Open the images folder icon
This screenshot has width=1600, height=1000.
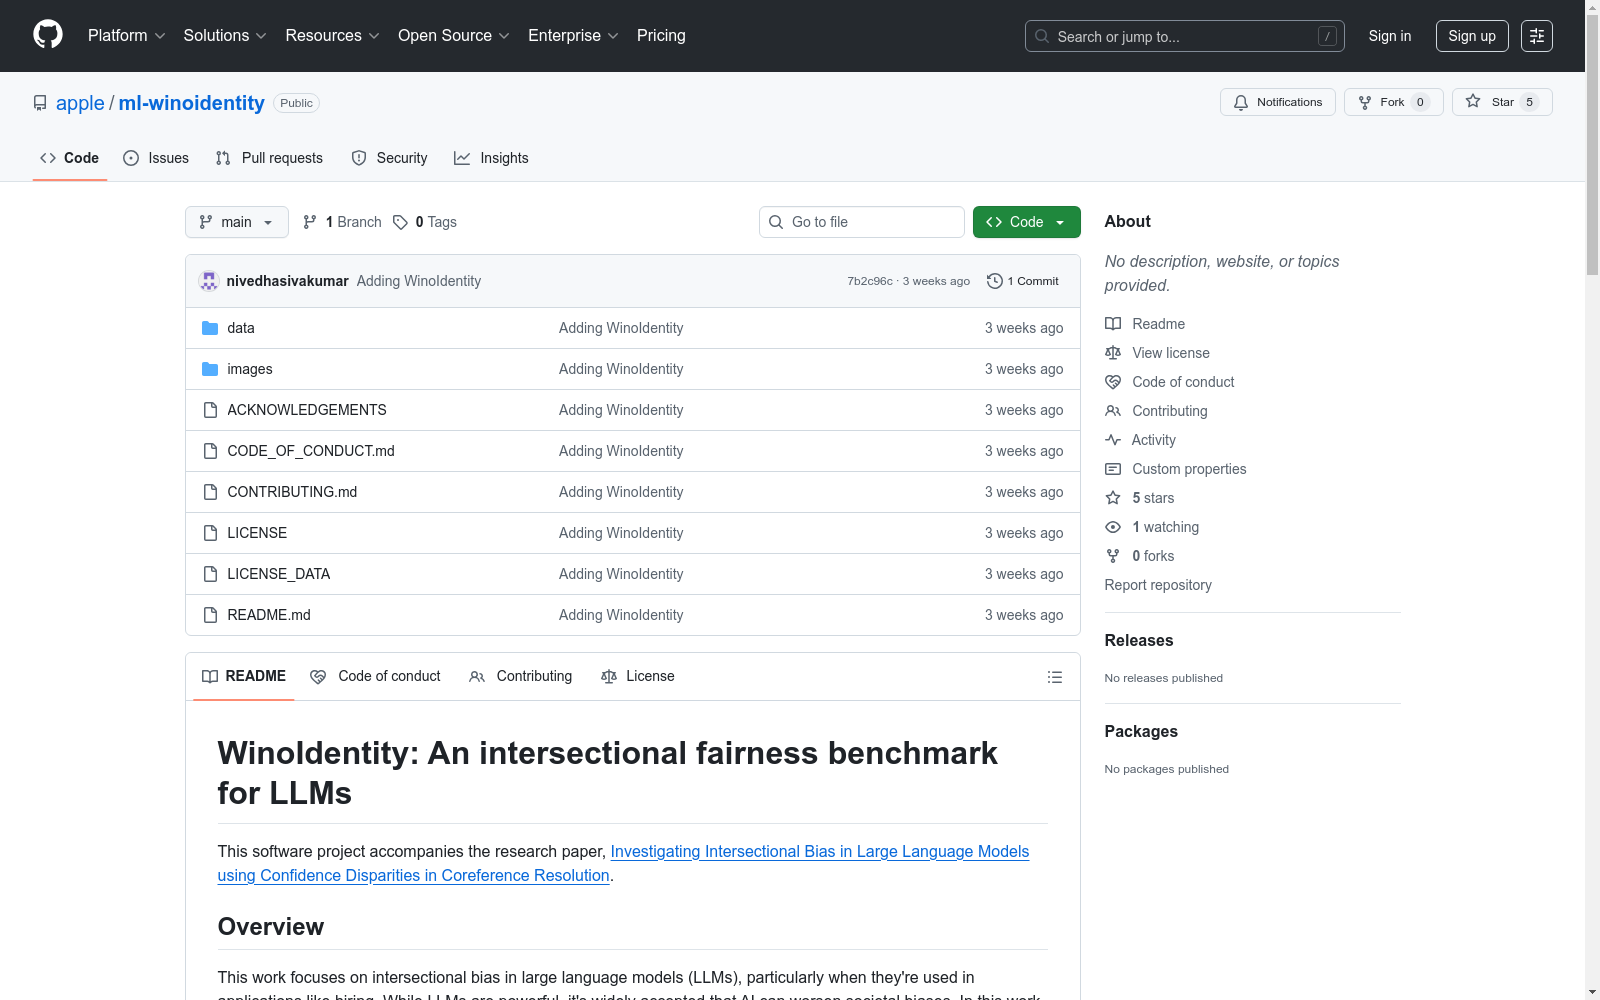[210, 369]
